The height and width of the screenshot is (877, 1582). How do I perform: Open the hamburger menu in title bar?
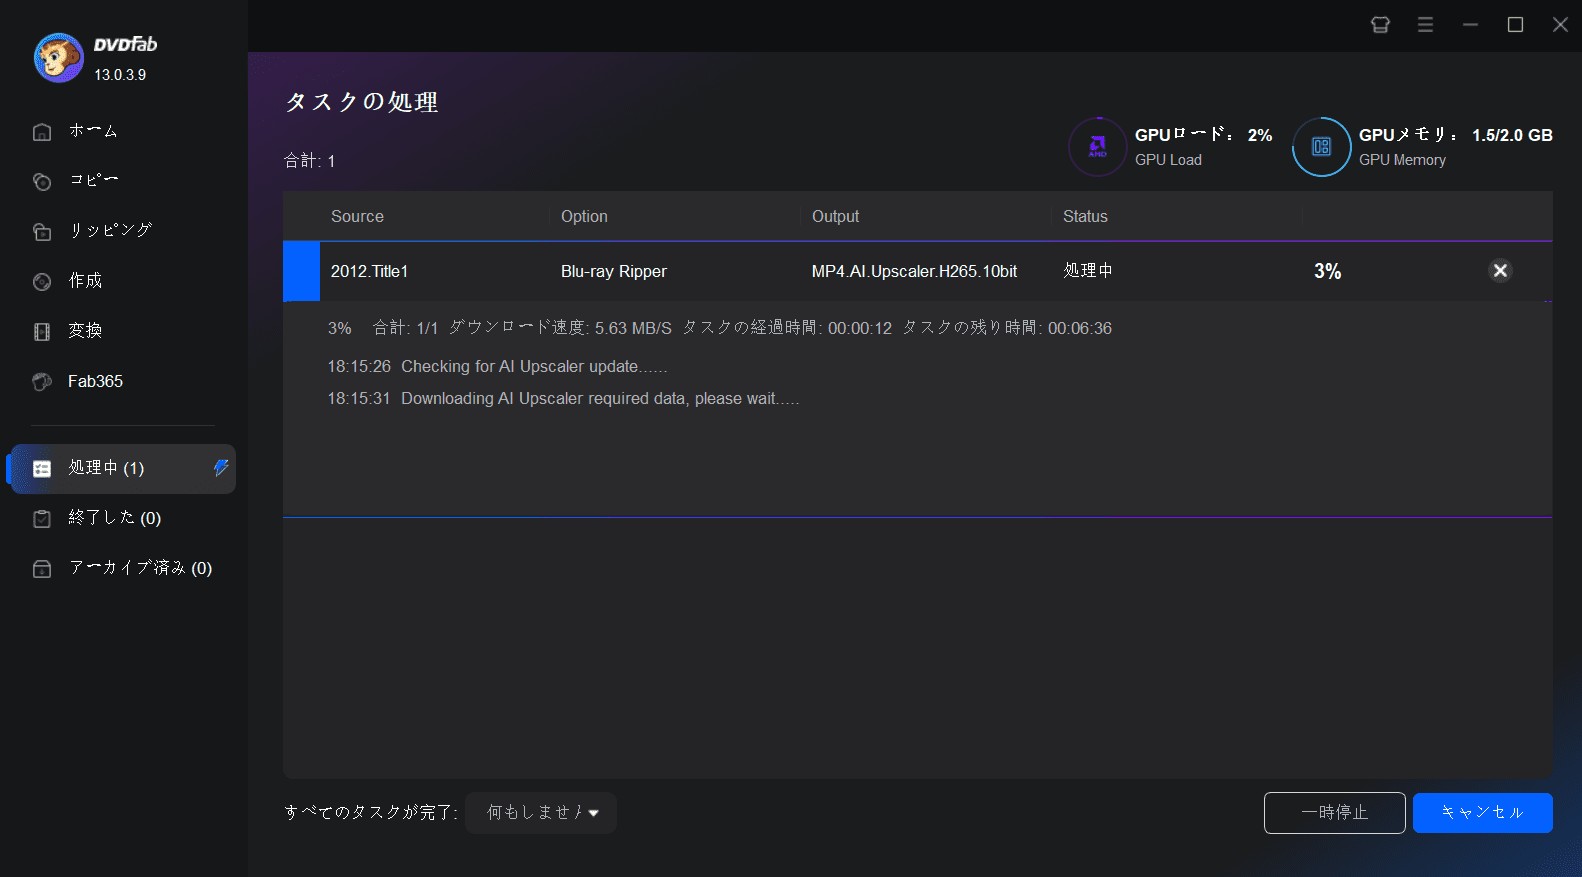pyautogui.click(x=1425, y=25)
